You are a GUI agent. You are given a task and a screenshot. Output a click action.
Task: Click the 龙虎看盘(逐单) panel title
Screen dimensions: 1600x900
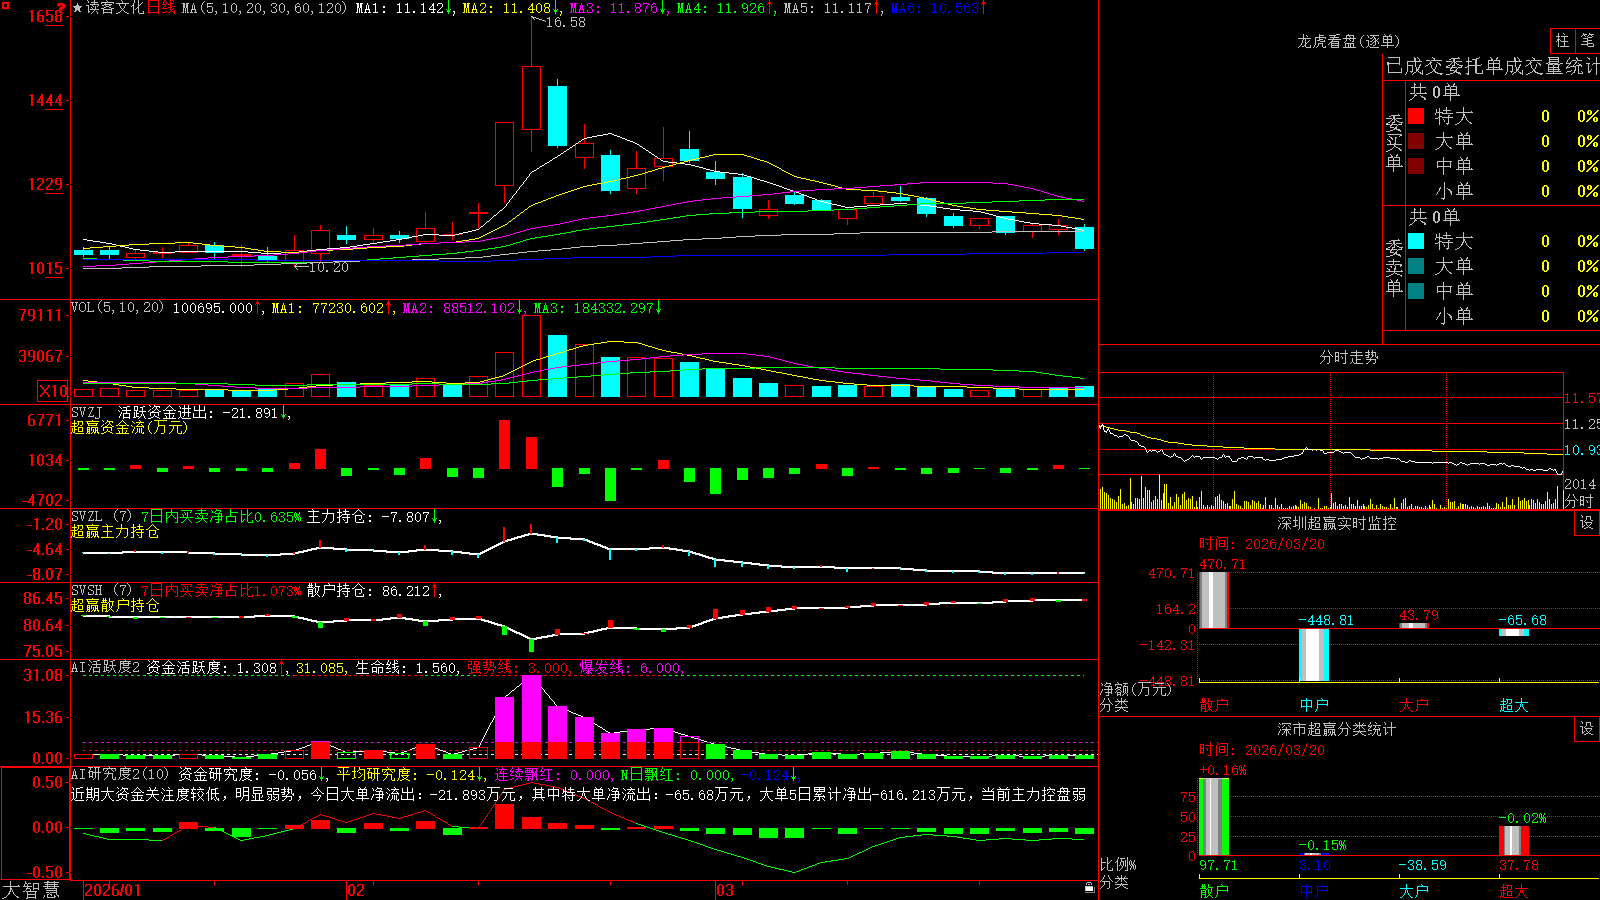pos(1348,41)
